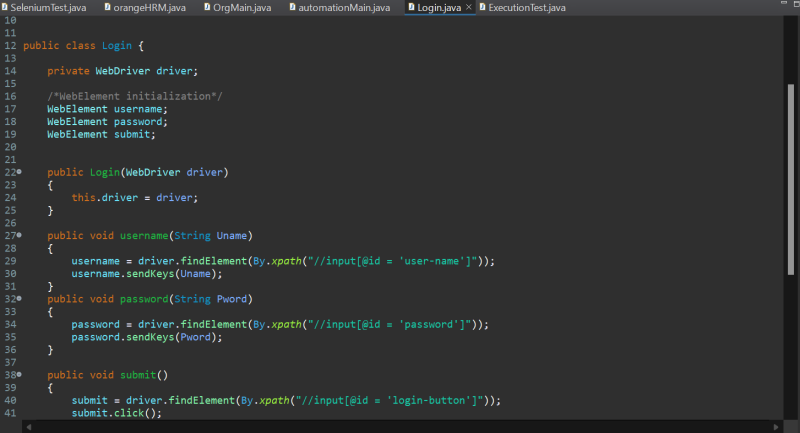Viewport: 800px width, 433px height.
Task: Switch to the OrgMain.java tab
Action: click(x=238, y=8)
